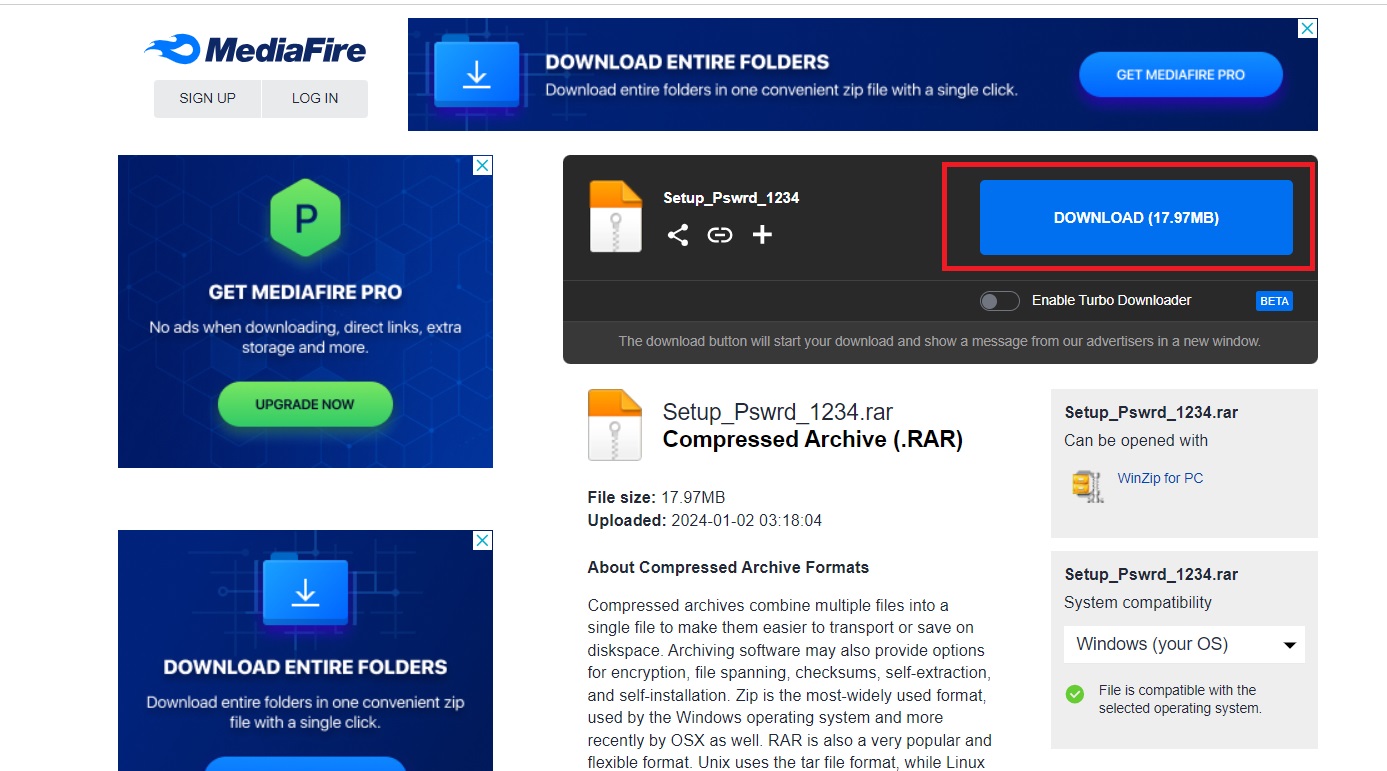Click File is compatible message text

click(1180, 699)
